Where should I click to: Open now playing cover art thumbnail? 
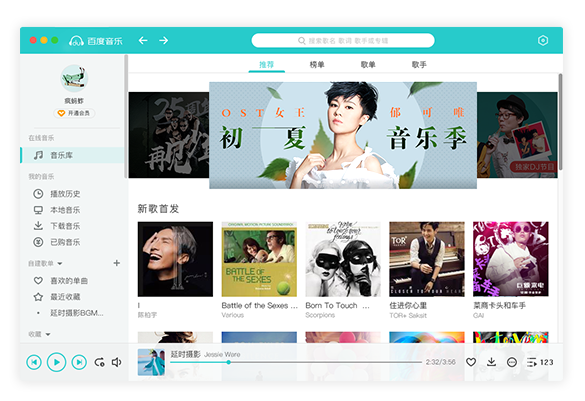151,362
